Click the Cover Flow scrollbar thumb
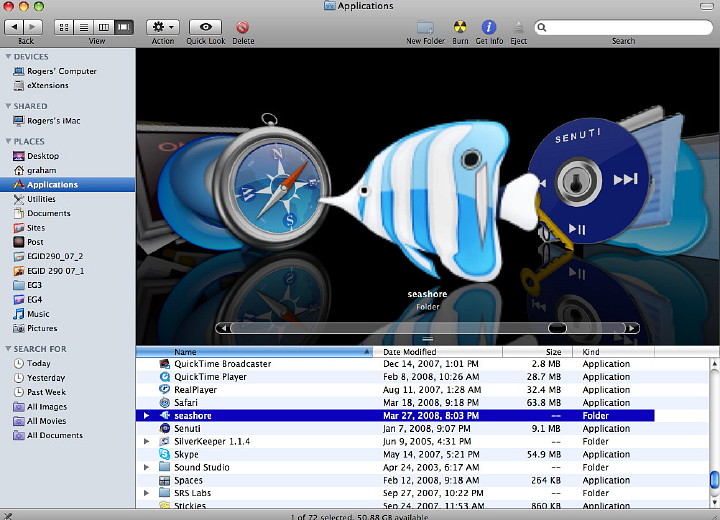 pyautogui.click(x=557, y=328)
